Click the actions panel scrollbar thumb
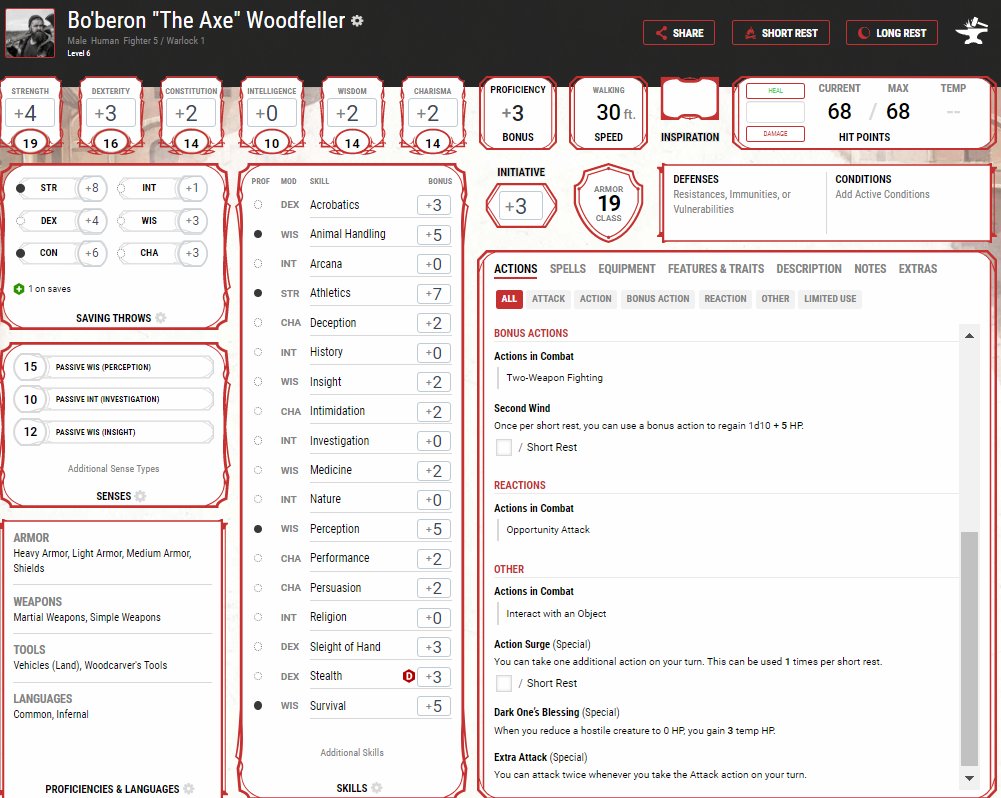The height and width of the screenshot is (798, 1001). point(969,648)
